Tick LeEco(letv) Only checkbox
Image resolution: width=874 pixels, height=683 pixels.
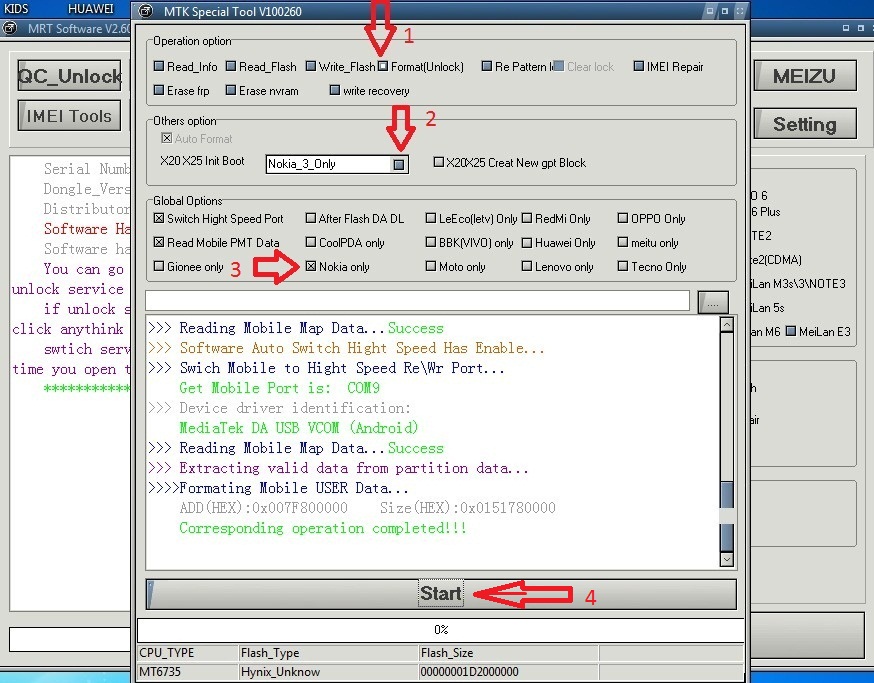coord(431,219)
